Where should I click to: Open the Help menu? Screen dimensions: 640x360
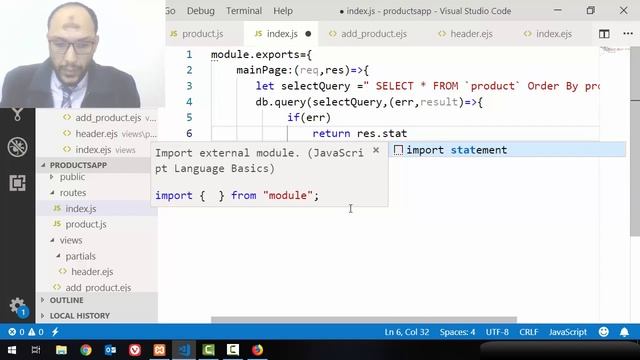tap(283, 11)
